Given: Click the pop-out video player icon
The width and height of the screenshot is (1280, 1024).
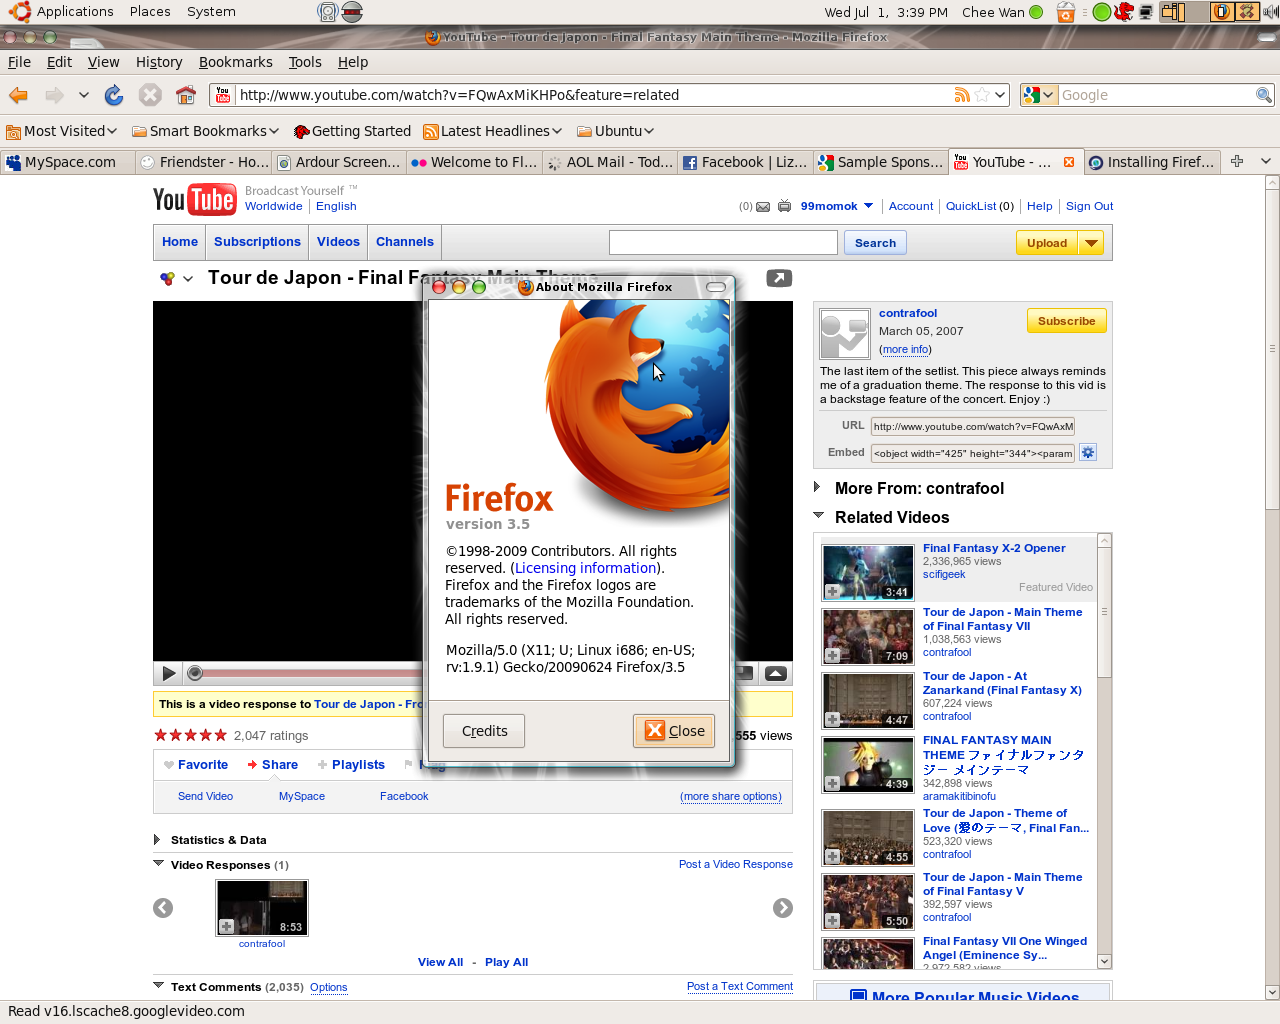Looking at the screenshot, I should tap(779, 278).
